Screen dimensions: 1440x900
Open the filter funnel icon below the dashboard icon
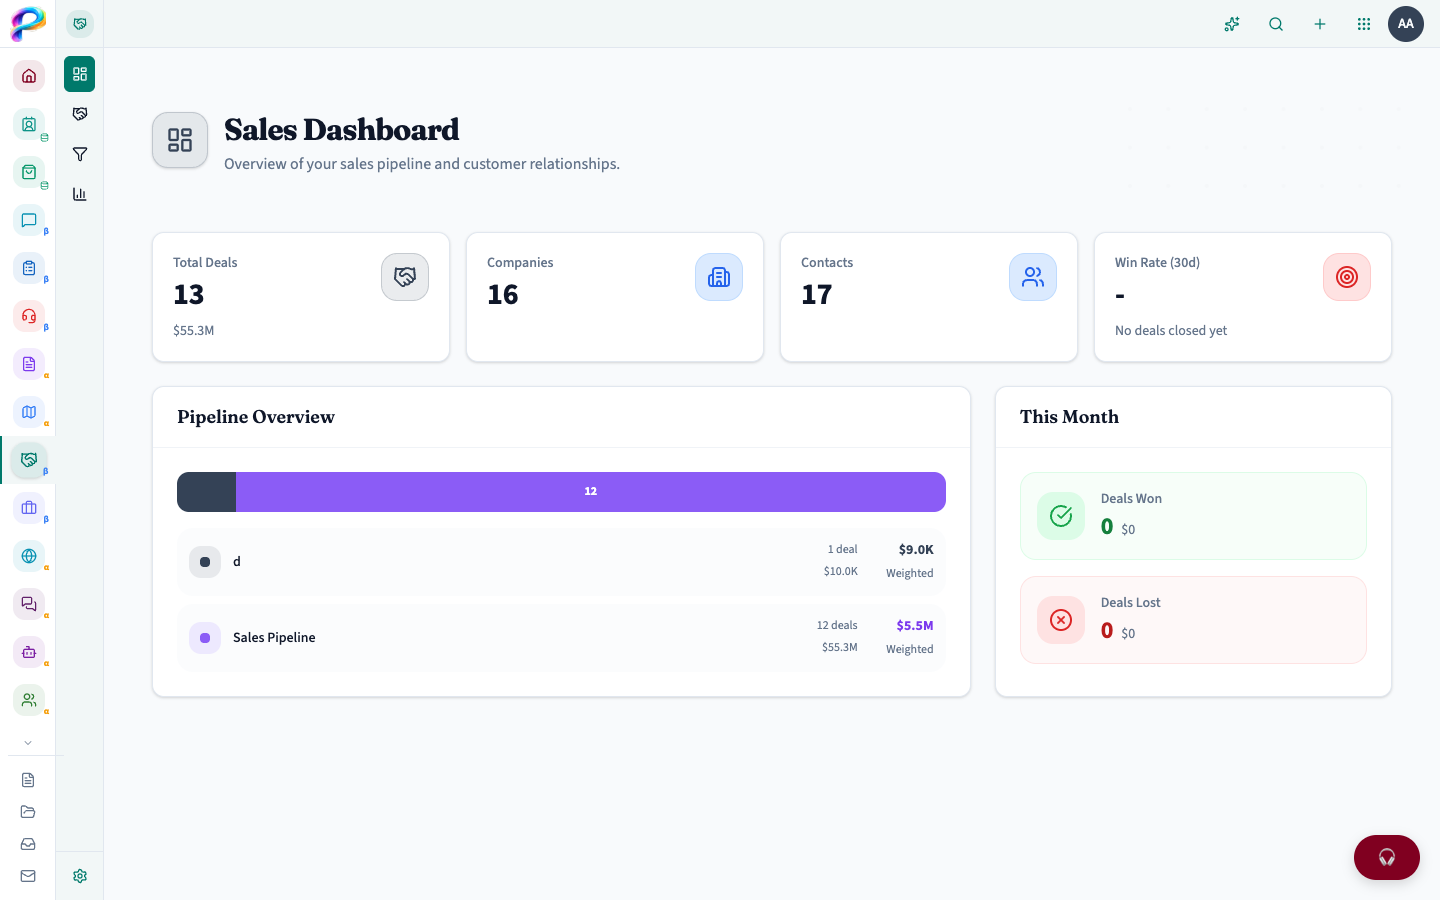tap(79, 153)
